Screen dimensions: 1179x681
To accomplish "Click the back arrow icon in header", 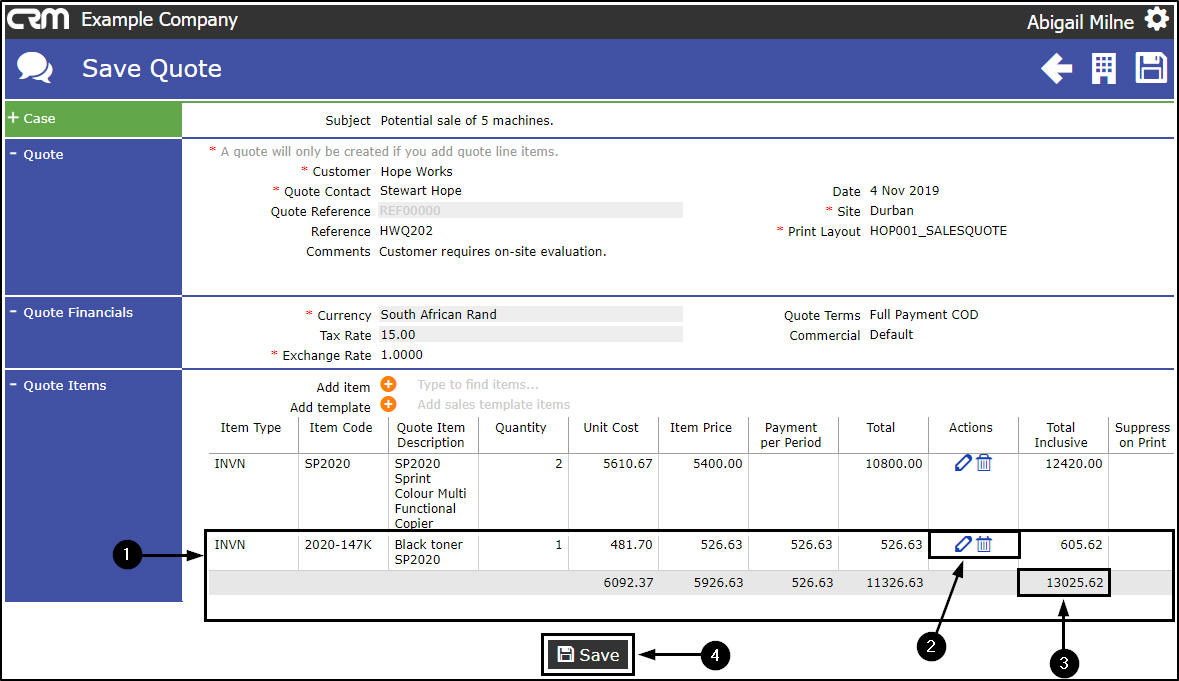I will tap(1056, 69).
